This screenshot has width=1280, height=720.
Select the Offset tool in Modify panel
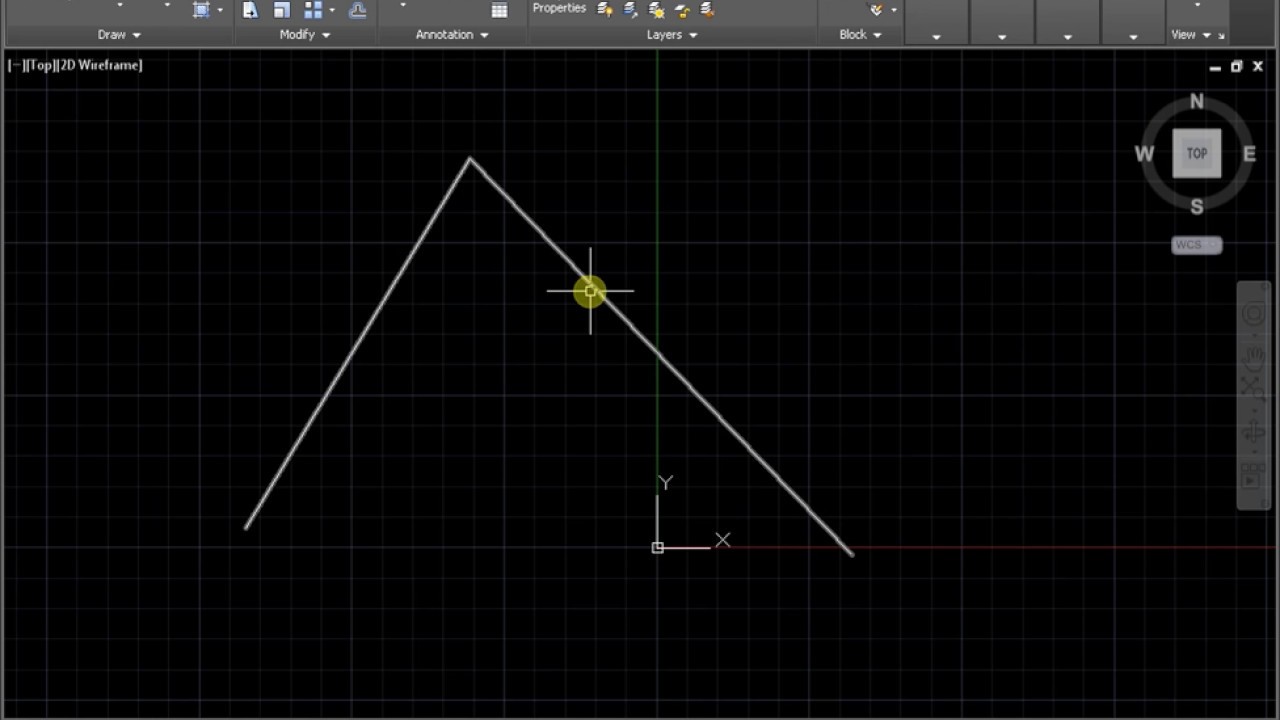pos(357,10)
